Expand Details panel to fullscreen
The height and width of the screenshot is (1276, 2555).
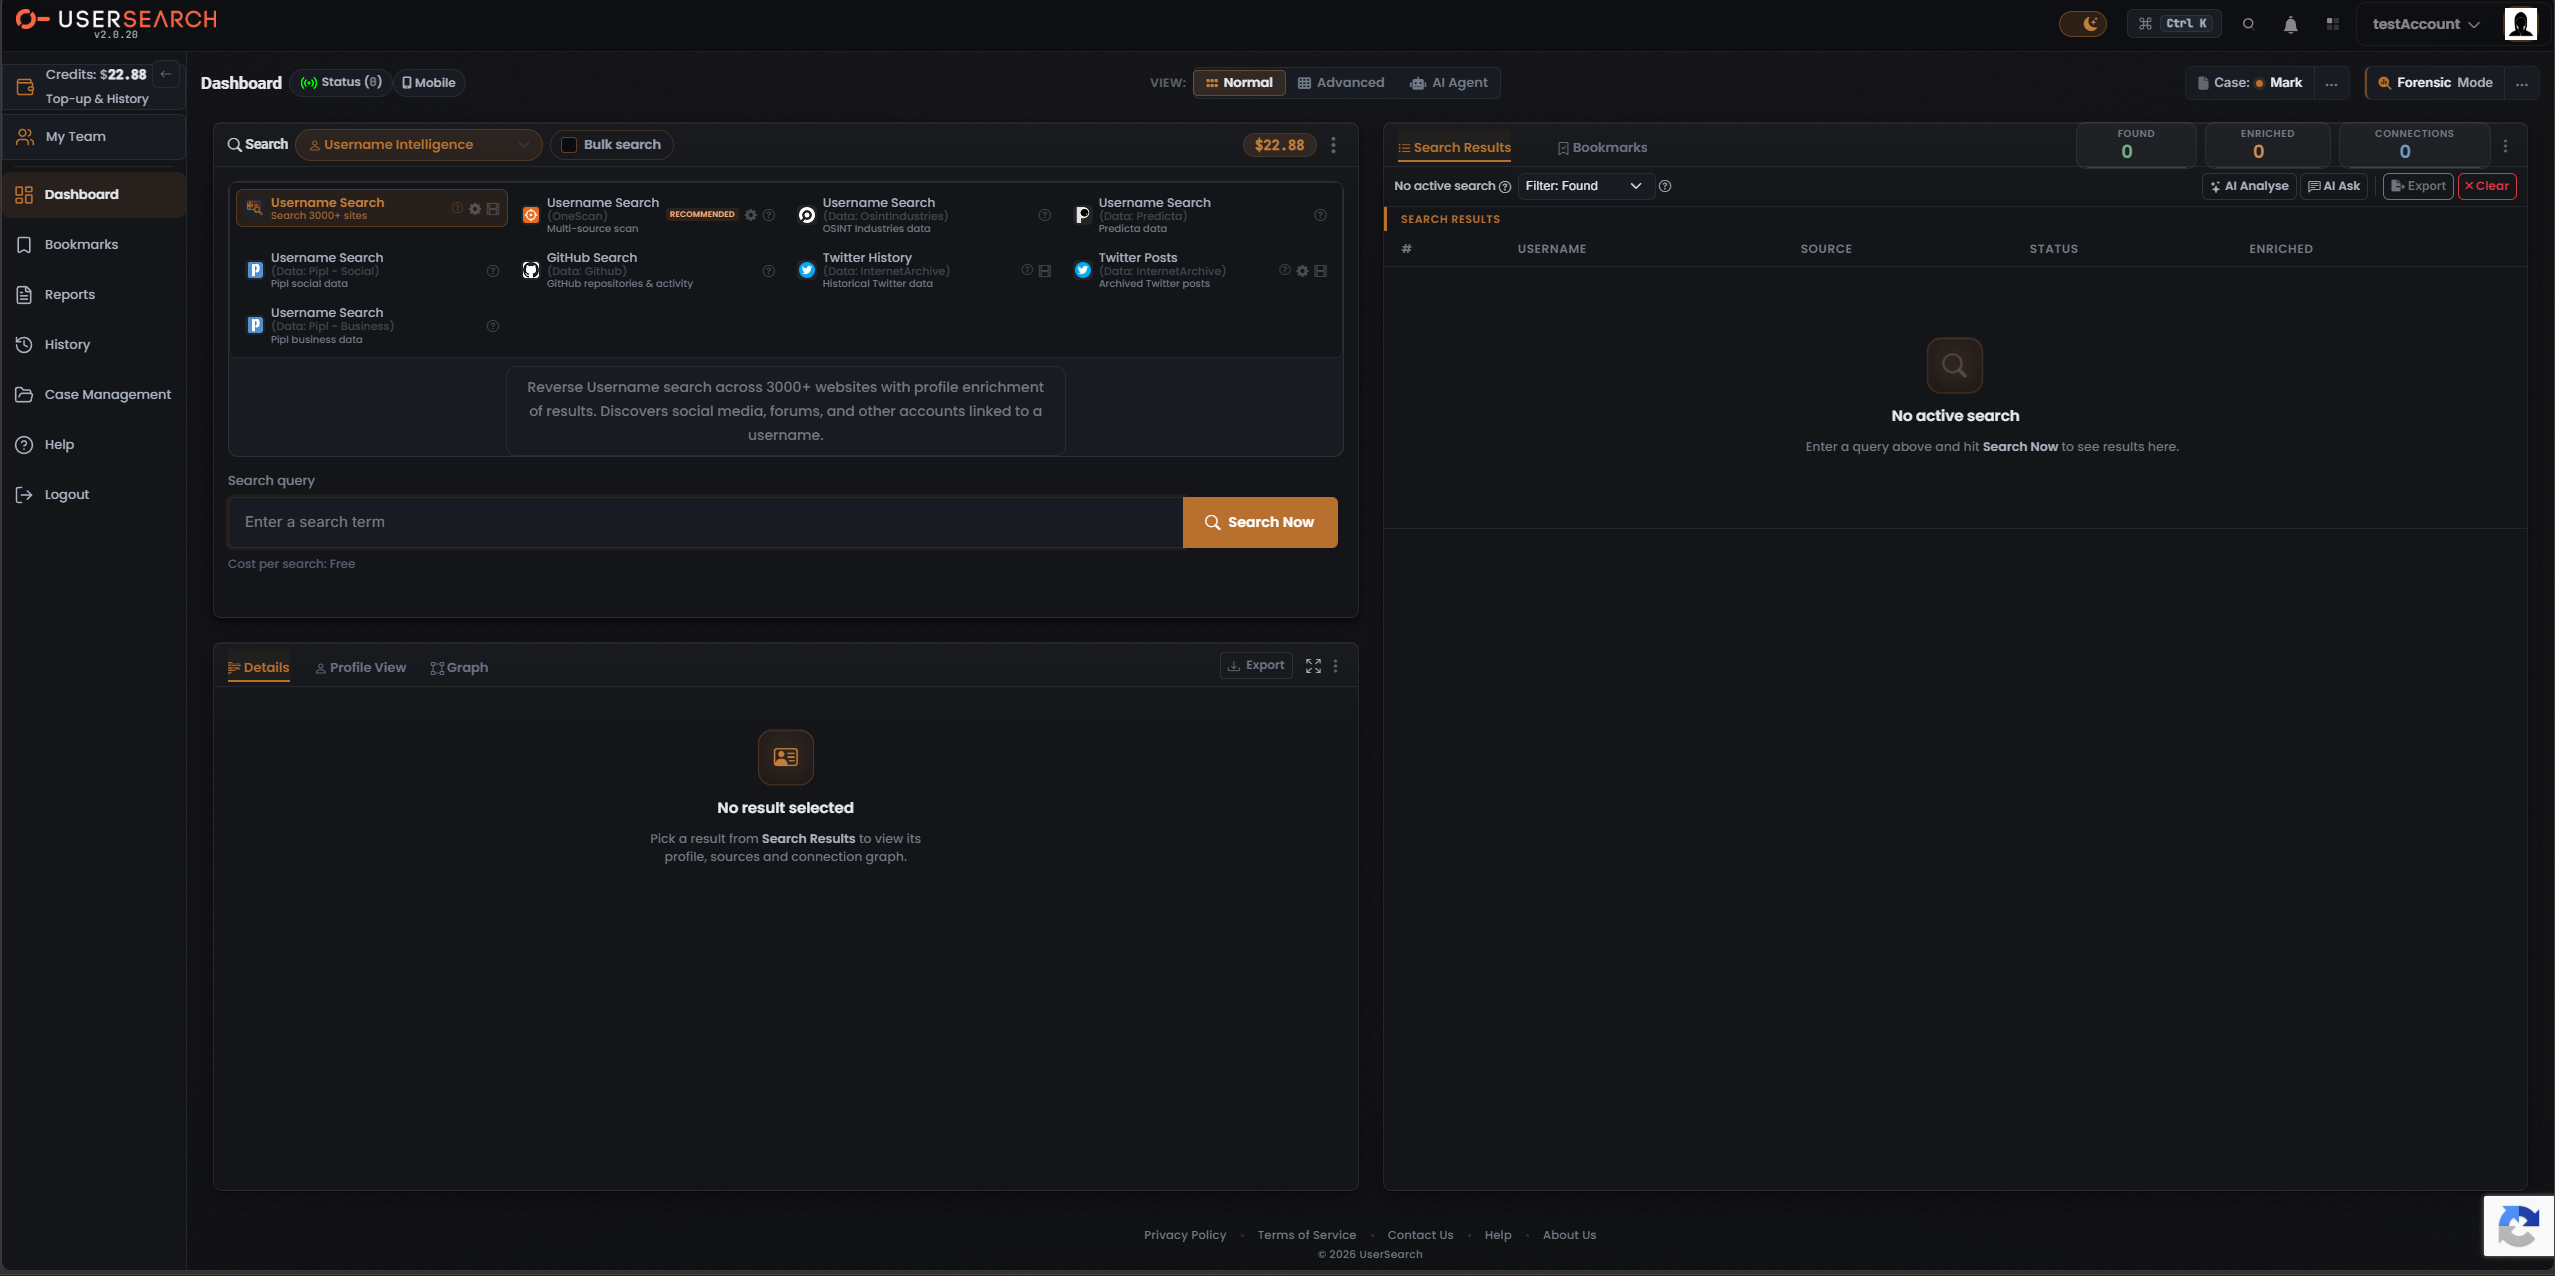click(1313, 666)
